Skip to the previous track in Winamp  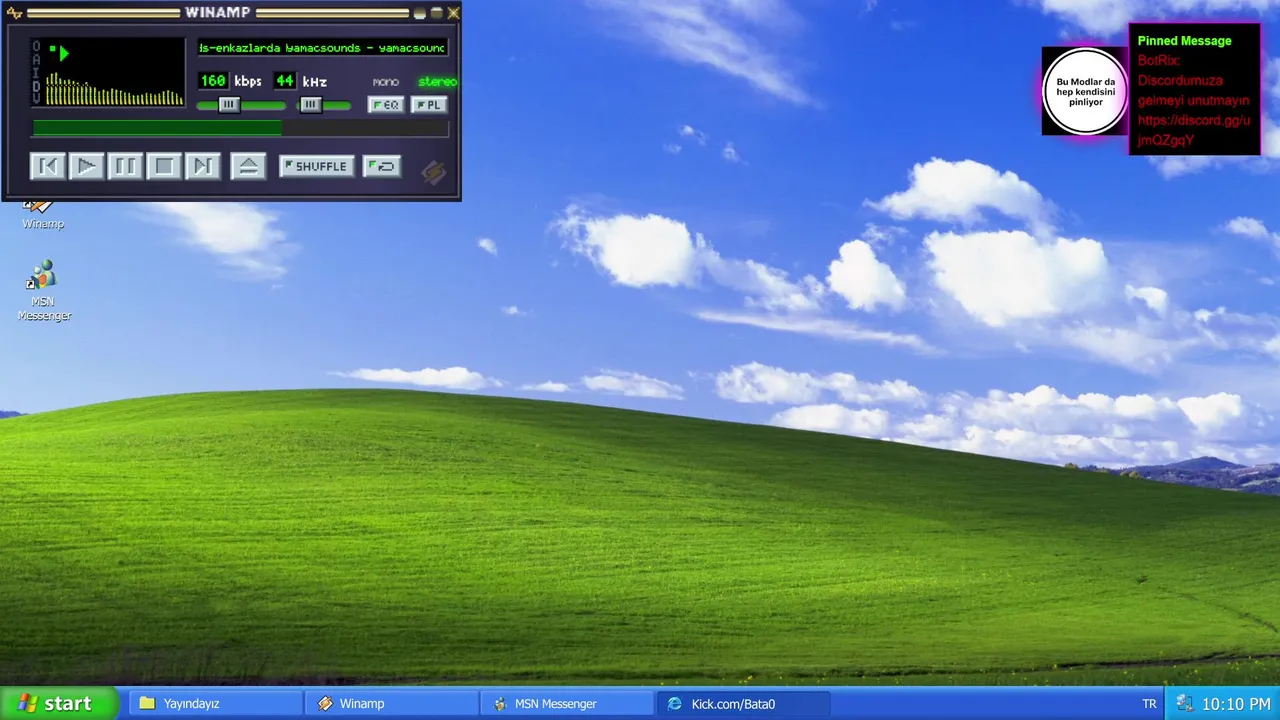click(47, 166)
